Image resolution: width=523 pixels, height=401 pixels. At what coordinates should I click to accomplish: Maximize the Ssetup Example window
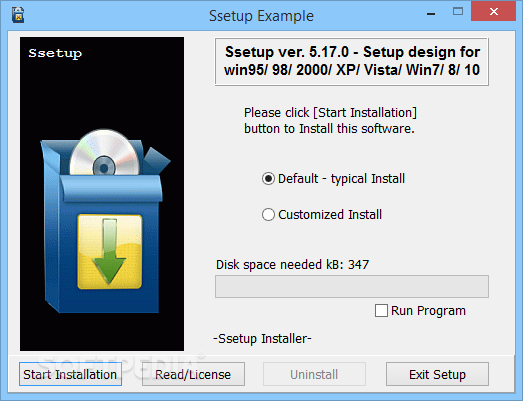[458, 12]
